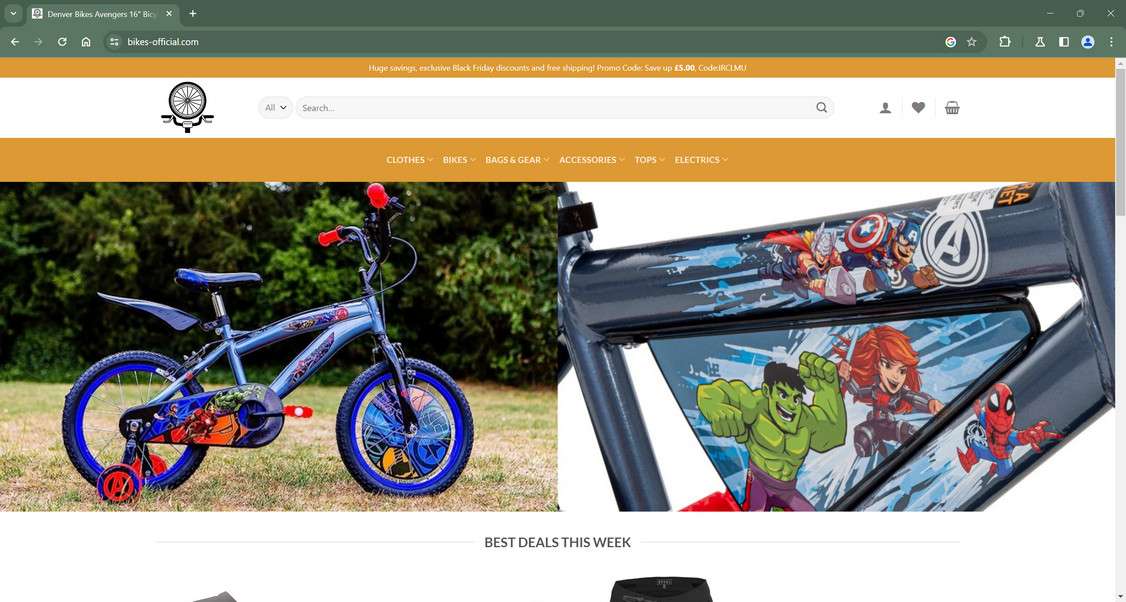Open the ACCESSORIES menu
1126x602 pixels.
(592, 159)
